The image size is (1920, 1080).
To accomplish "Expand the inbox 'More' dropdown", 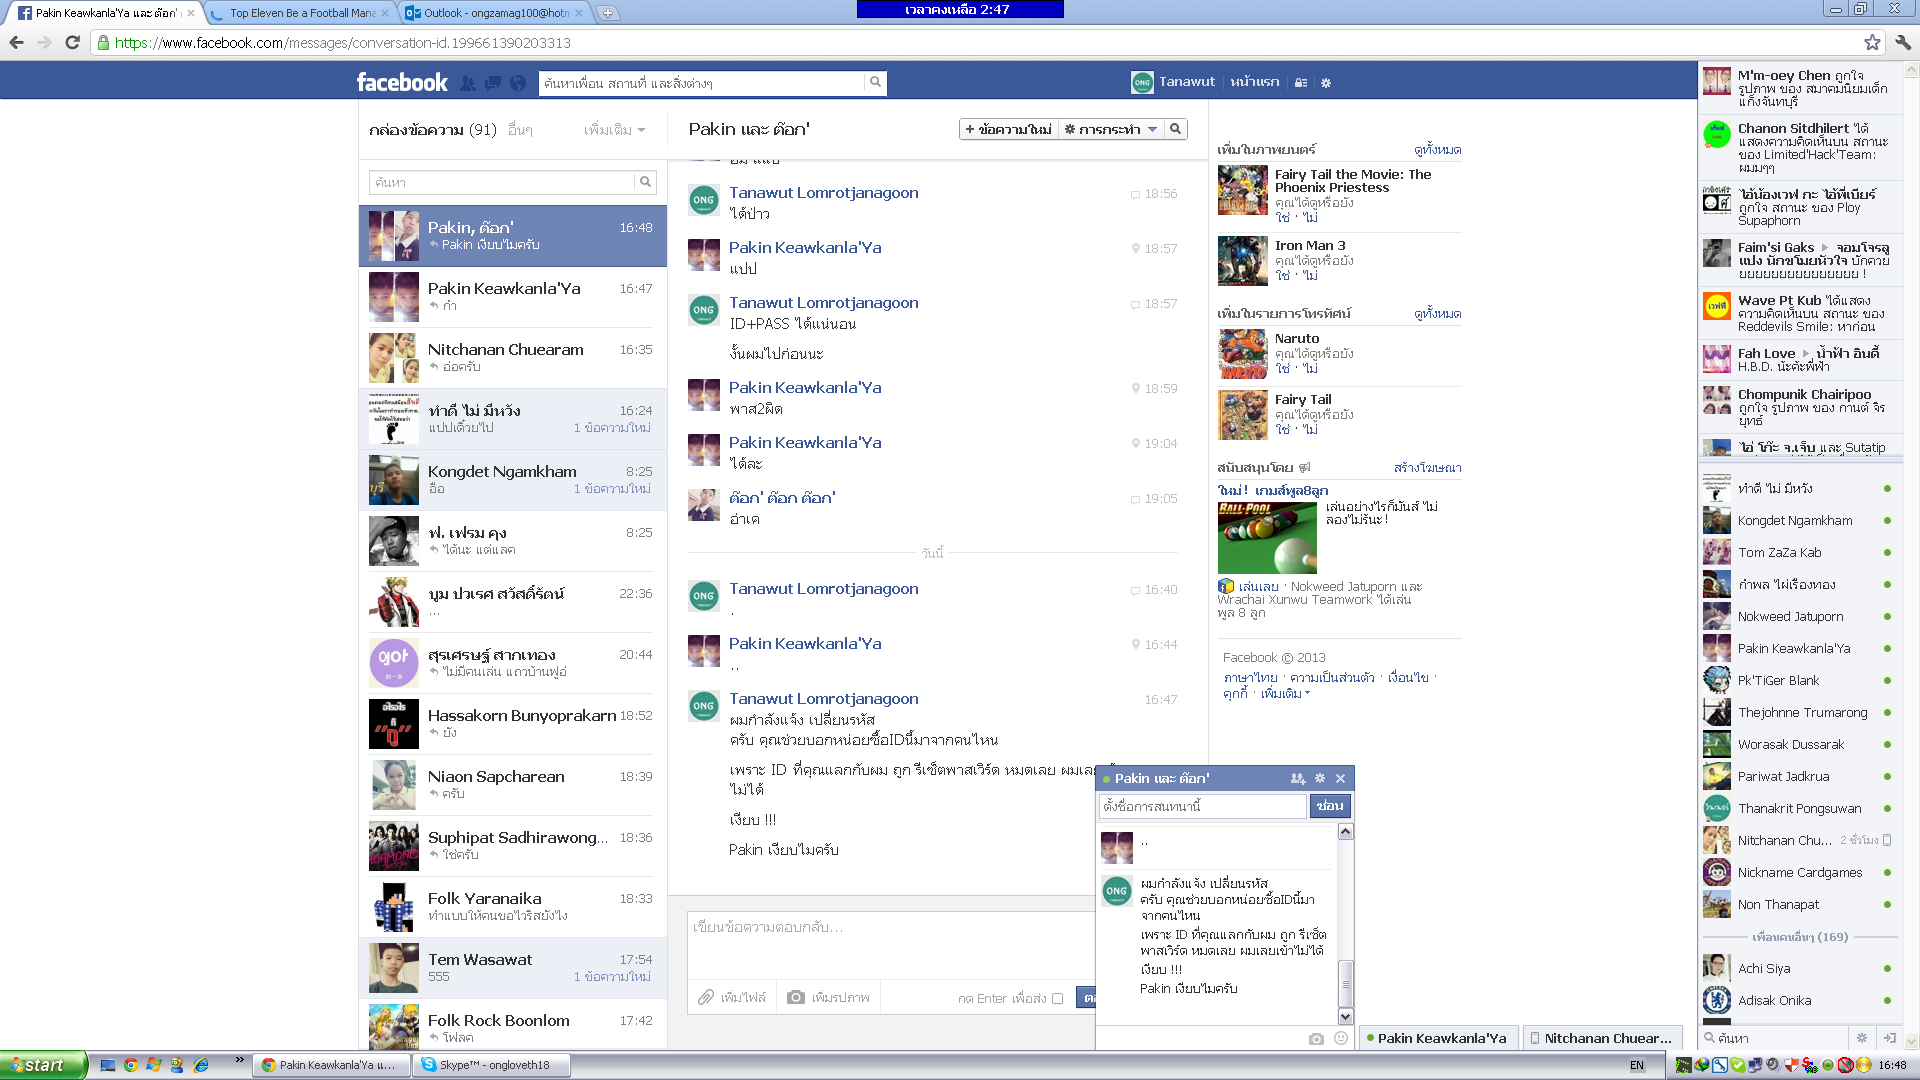I will [614, 130].
